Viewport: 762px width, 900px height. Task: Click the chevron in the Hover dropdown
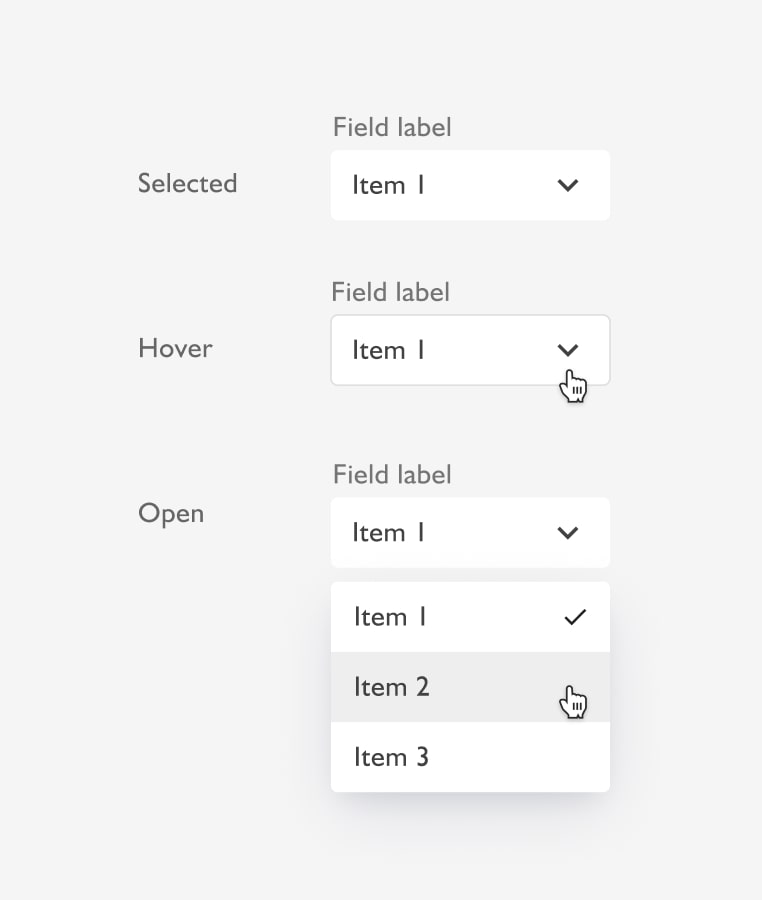(567, 350)
